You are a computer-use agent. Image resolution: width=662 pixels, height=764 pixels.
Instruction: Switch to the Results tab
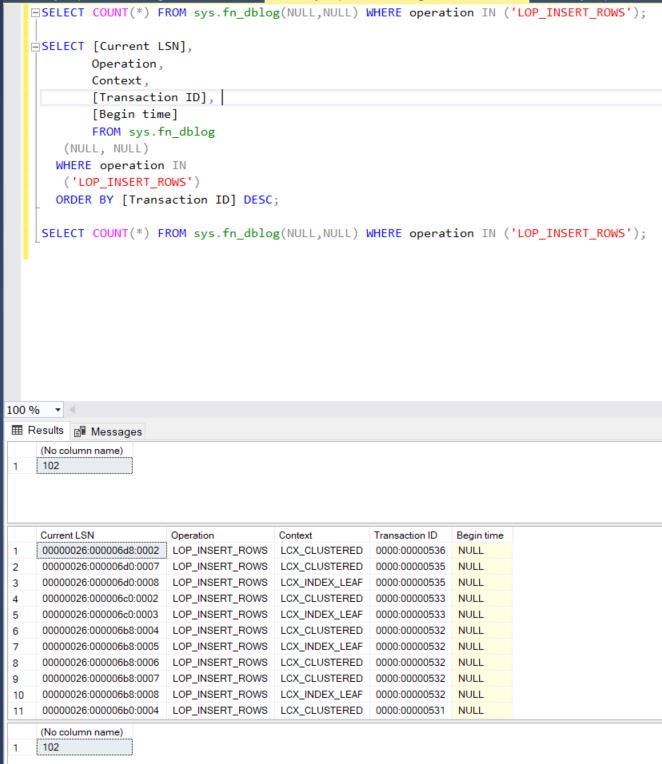click(x=38, y=430)
